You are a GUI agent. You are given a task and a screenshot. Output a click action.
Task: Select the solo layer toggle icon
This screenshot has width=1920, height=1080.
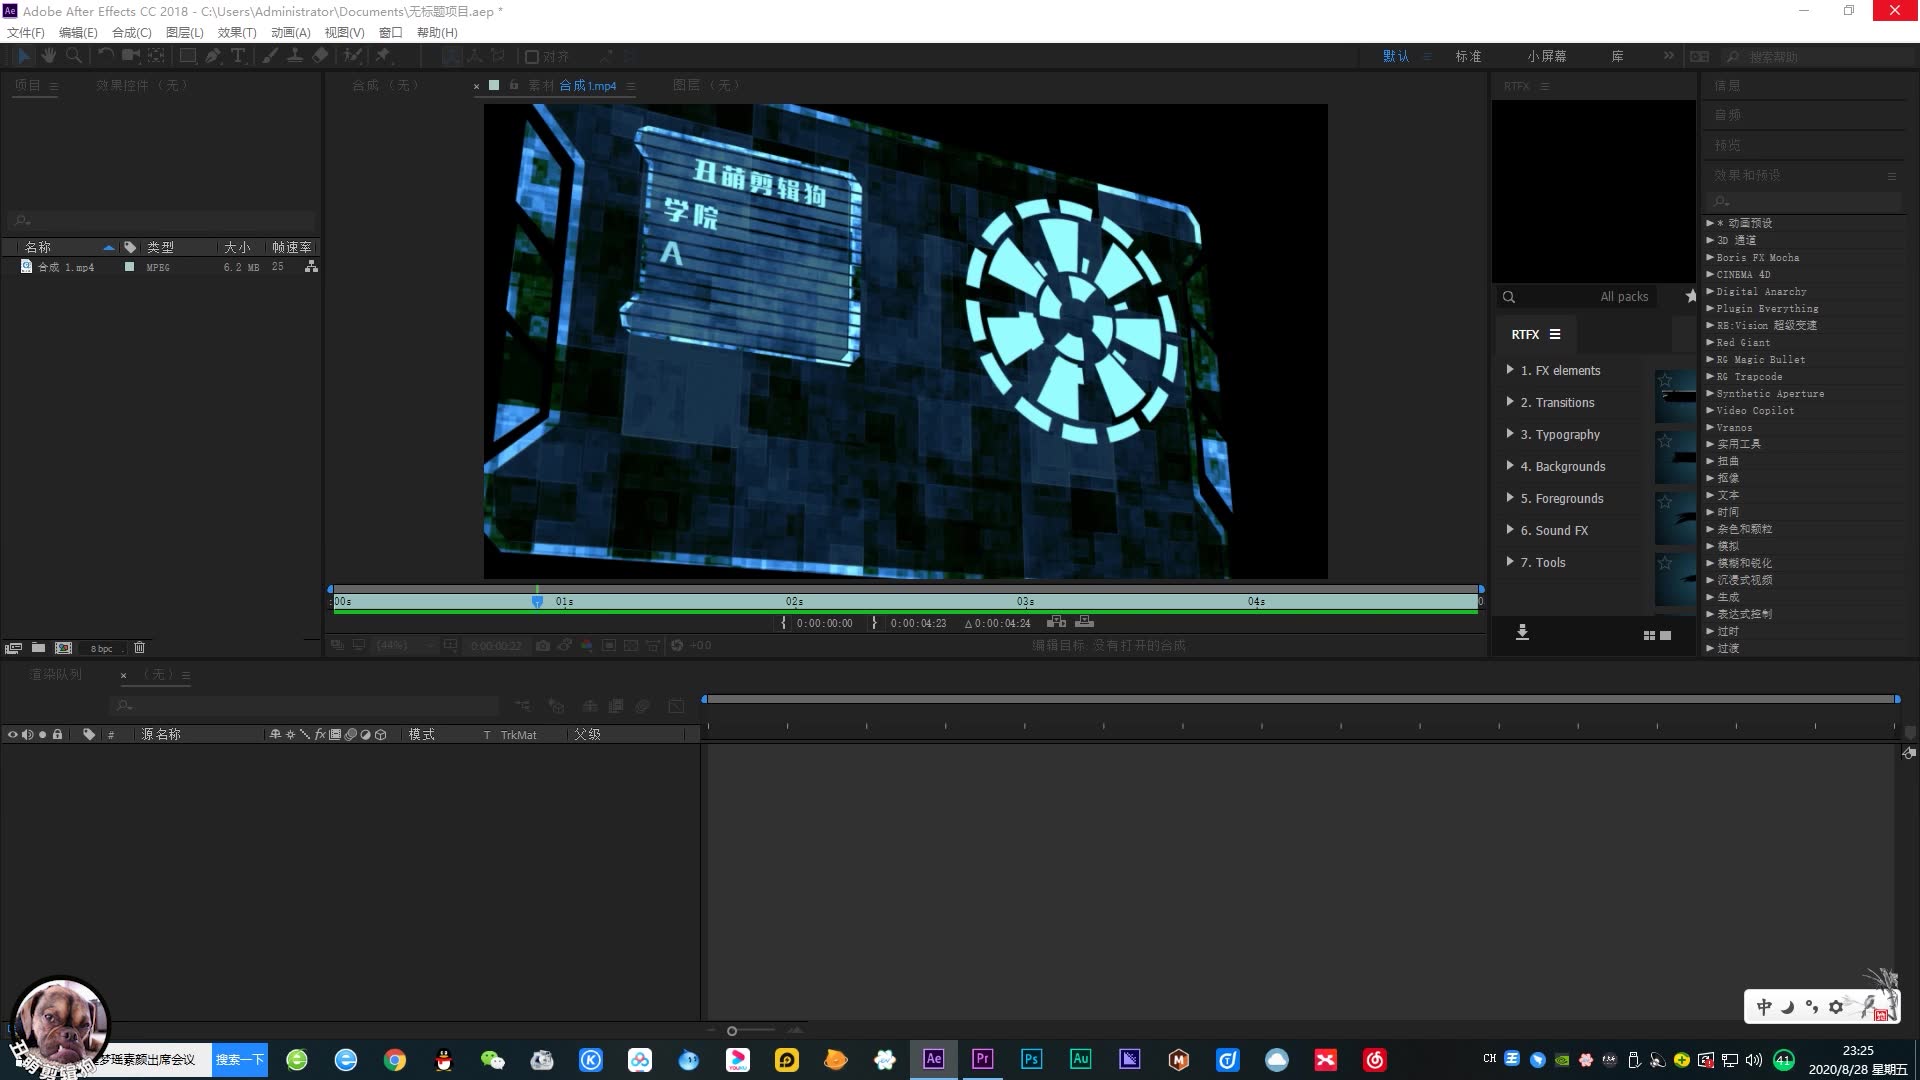(x=42, y=735)
